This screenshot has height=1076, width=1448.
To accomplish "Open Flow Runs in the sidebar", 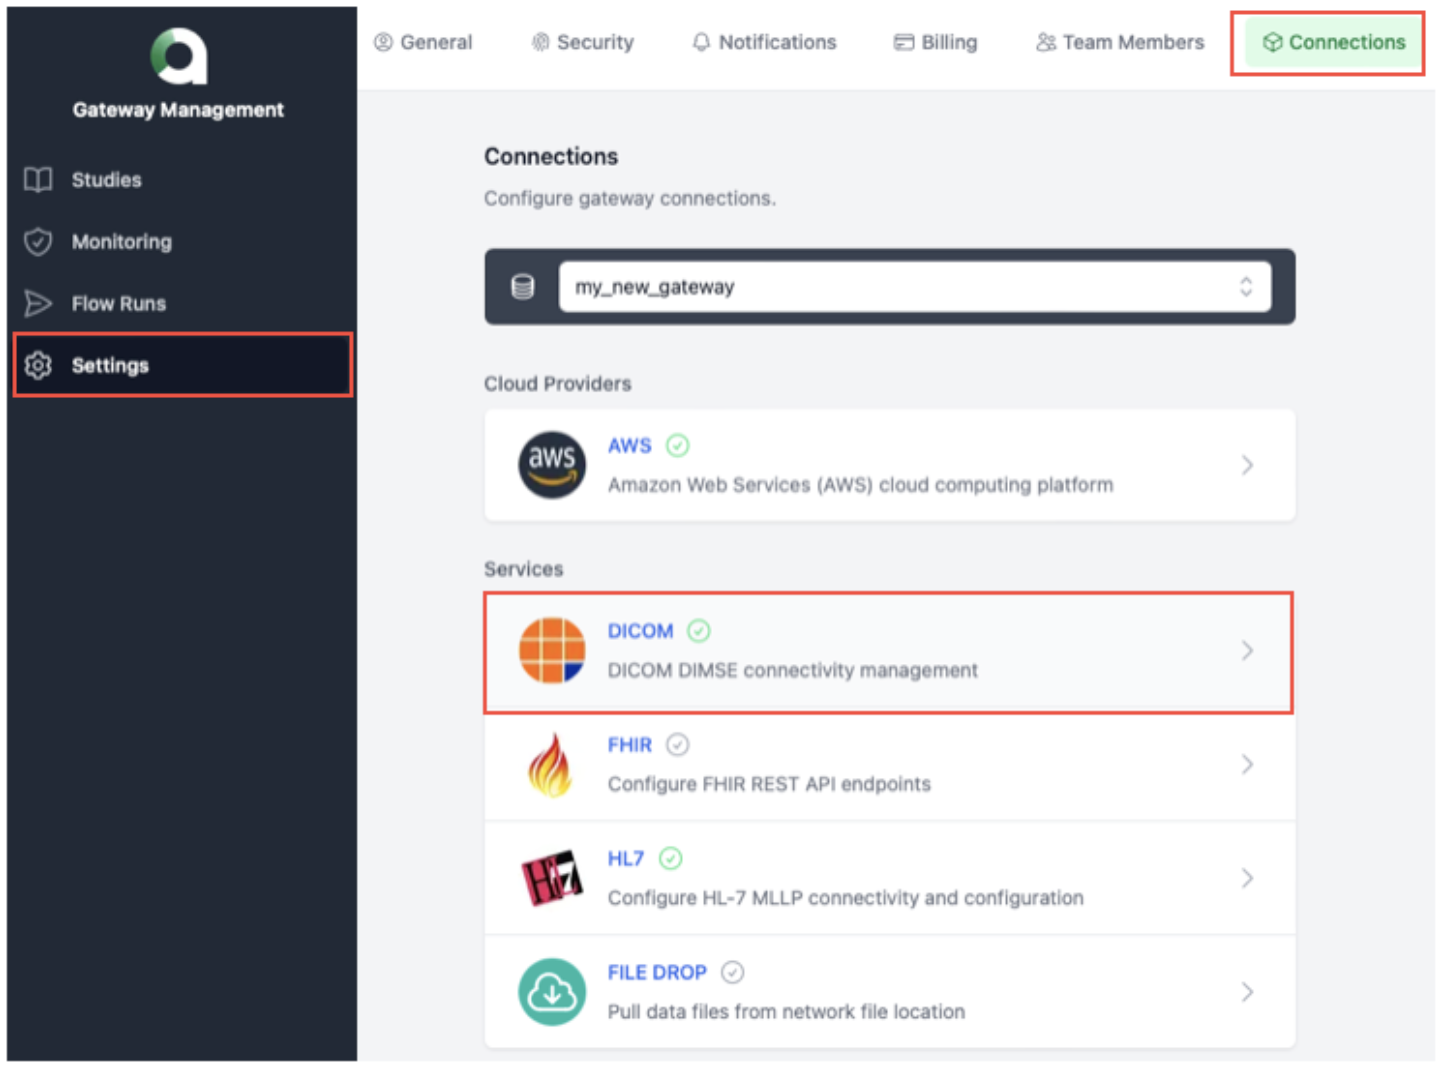I will click(x=182, y=304).
